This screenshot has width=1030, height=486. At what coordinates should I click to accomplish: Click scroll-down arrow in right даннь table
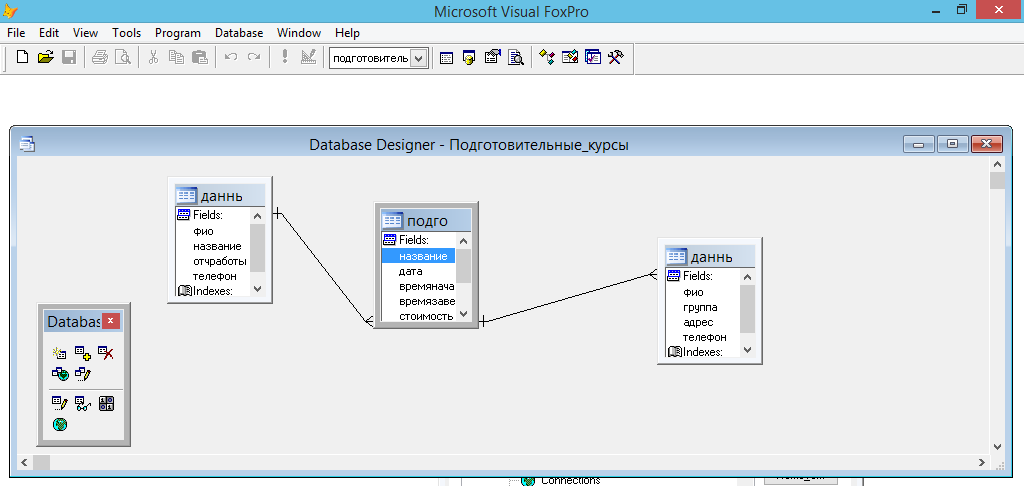click(748, 349)
